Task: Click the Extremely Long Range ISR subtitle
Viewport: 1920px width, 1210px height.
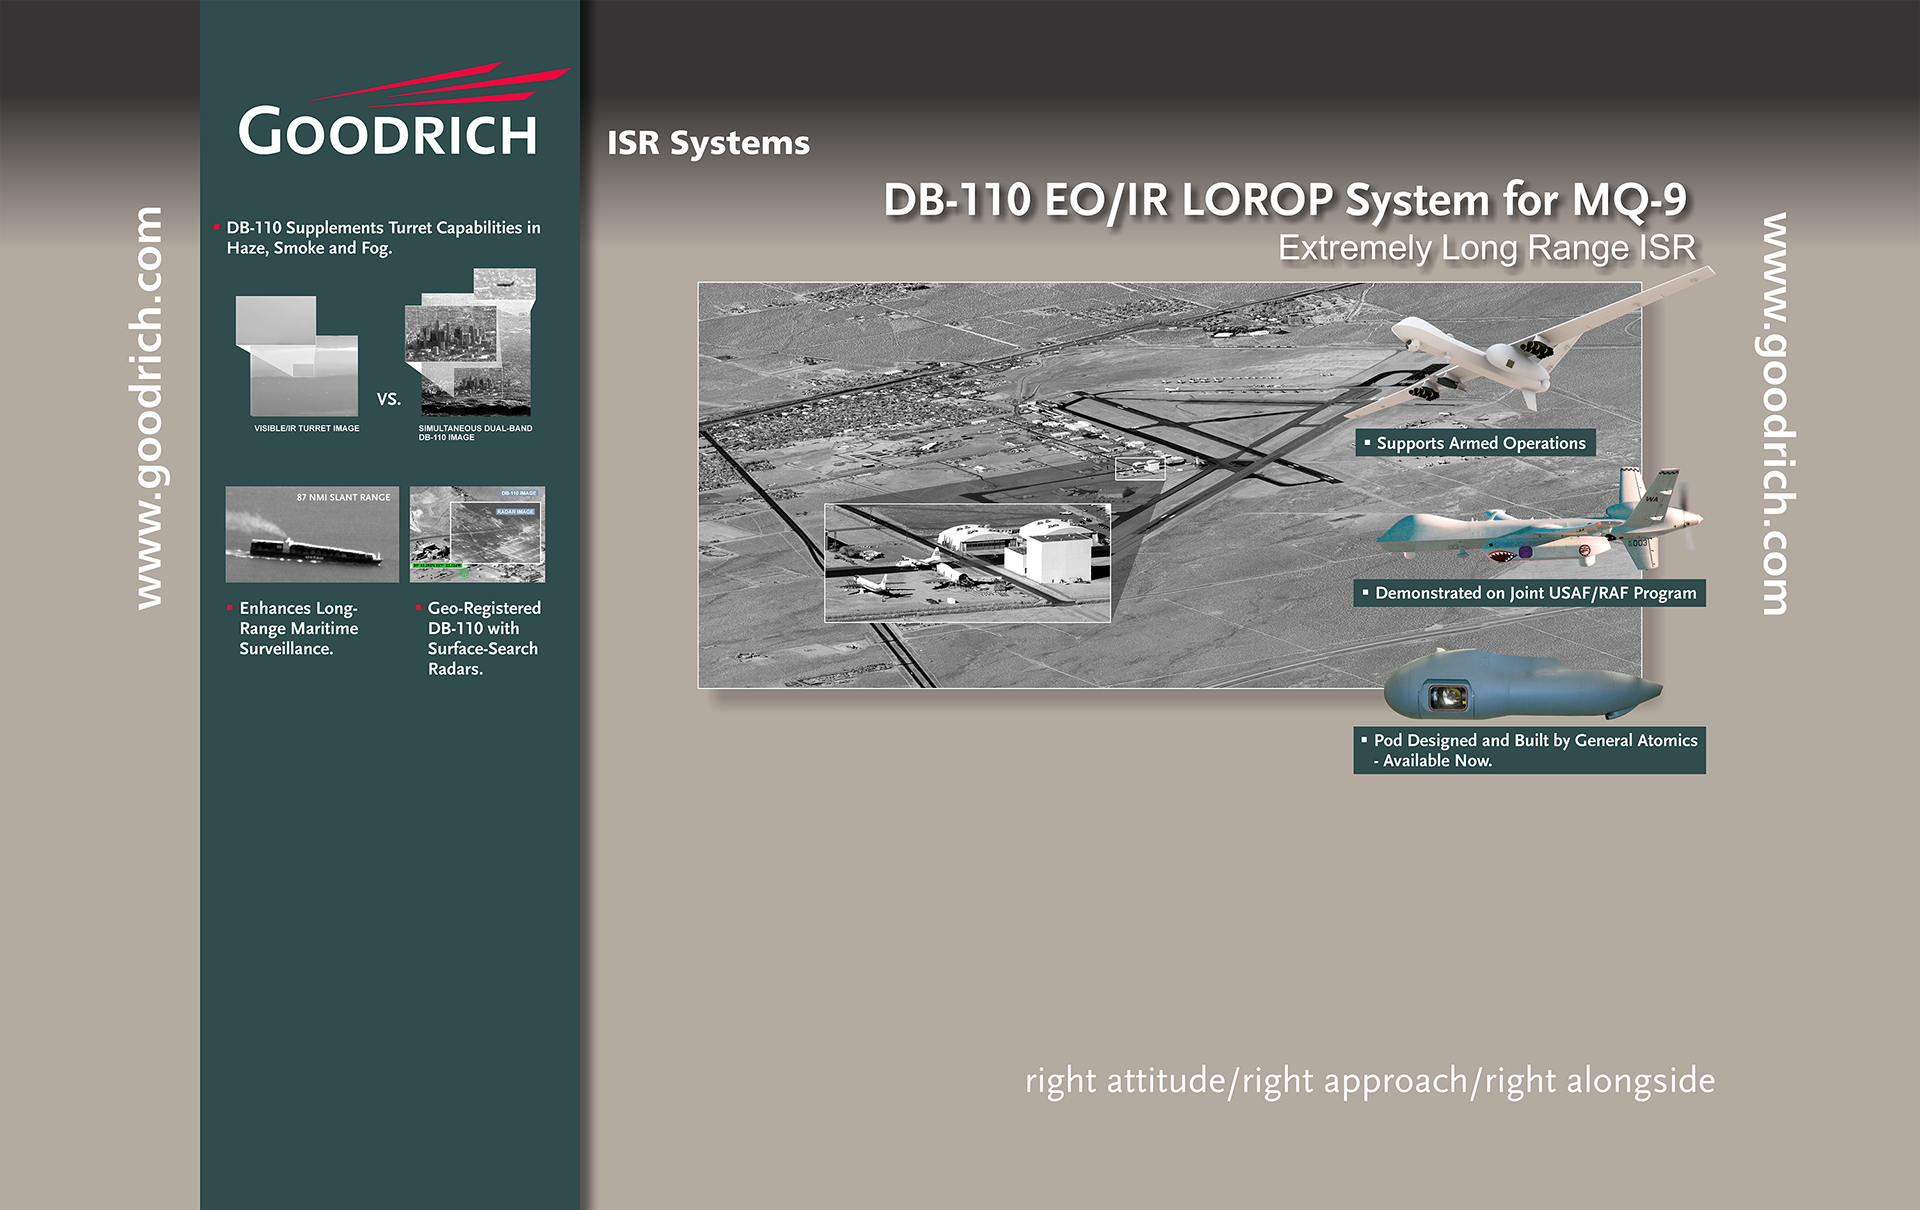Action: [x=1487, y=248]
